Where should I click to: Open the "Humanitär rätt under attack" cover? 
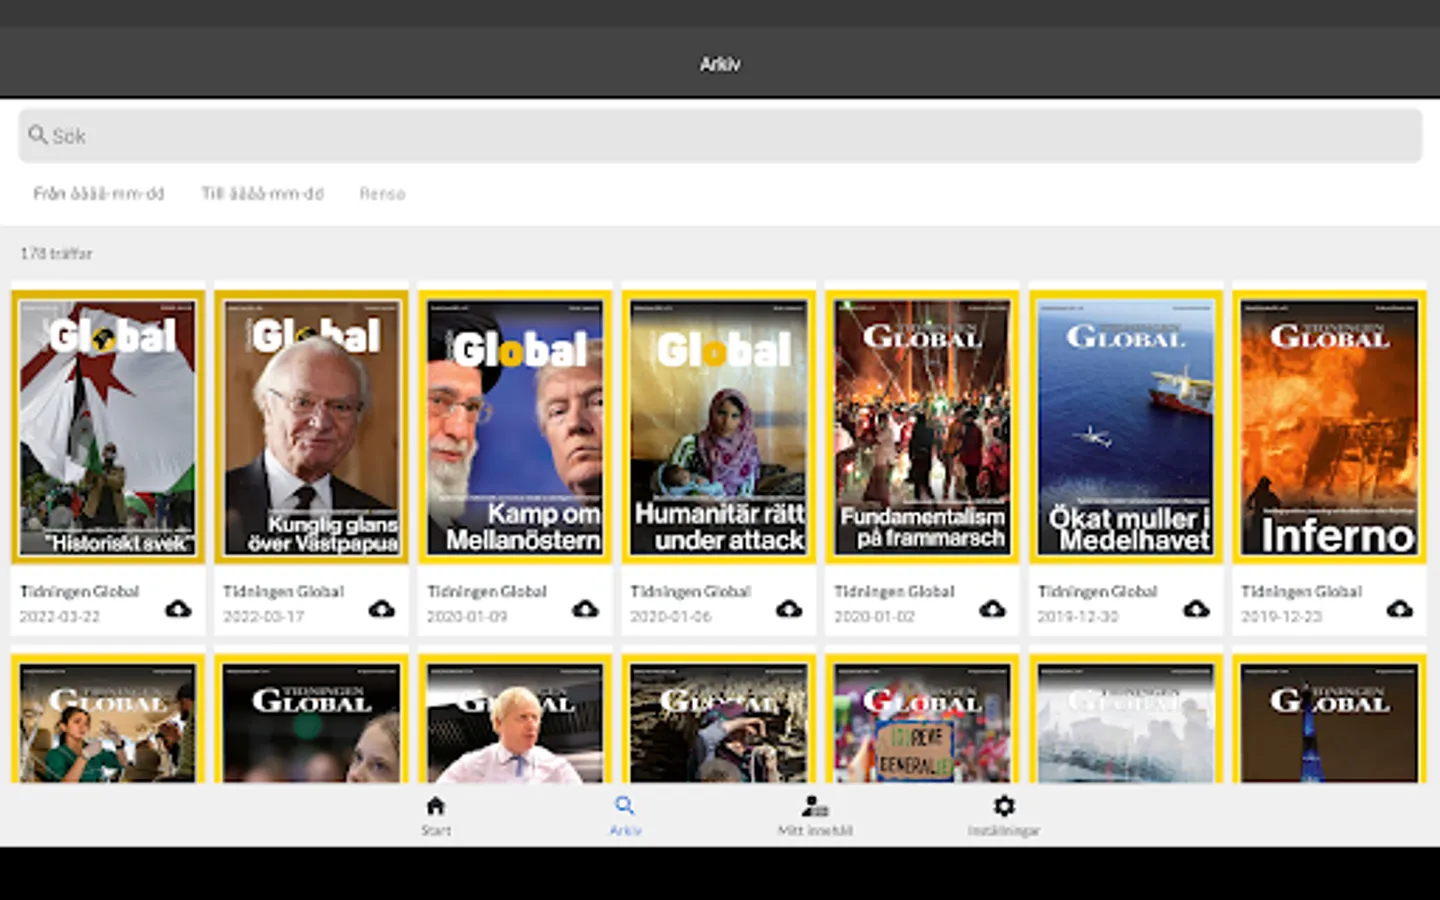click(x=719, y=427)
